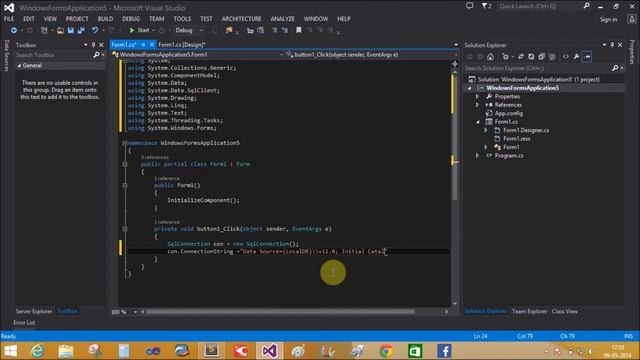Toggle Show All Files in Solution Explorer
The width and height of the screenshot is (640, 360).
[x=552, y=57]
